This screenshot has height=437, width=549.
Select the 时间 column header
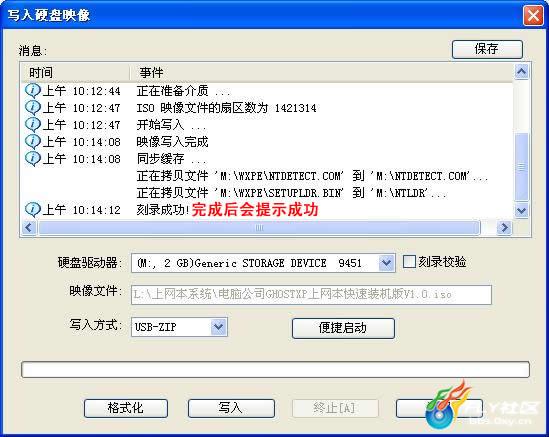[76, 73]
